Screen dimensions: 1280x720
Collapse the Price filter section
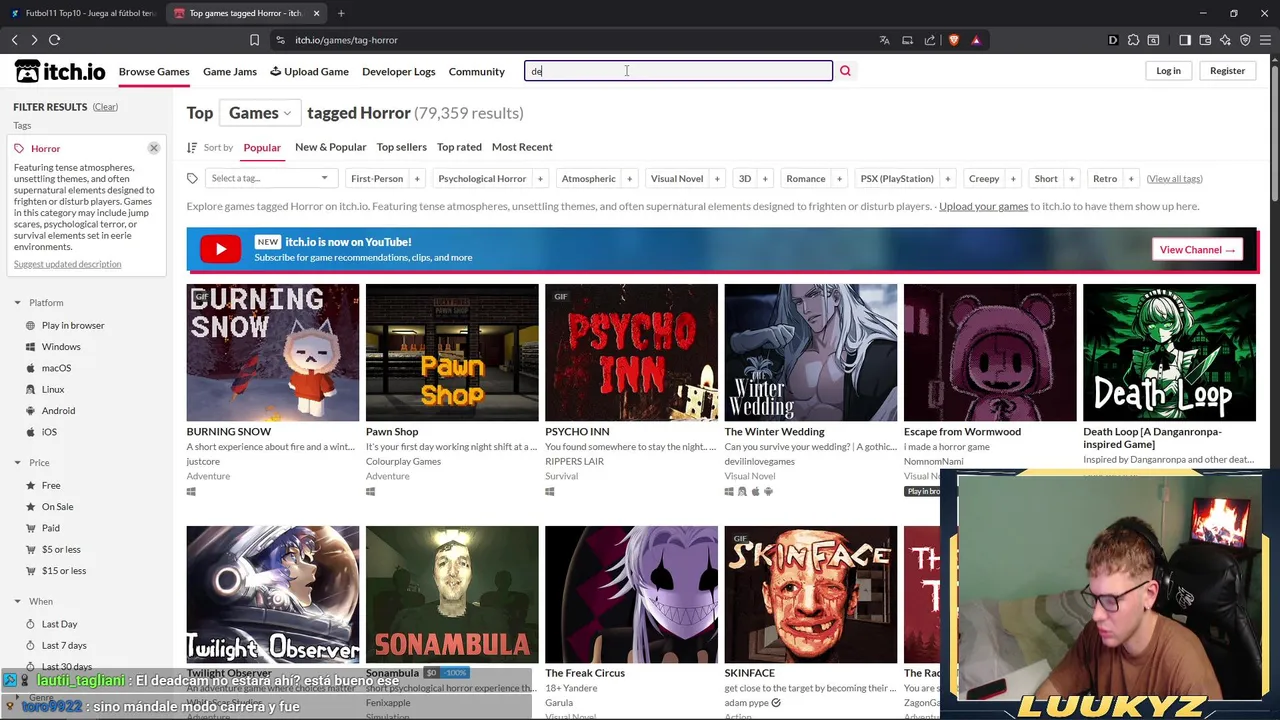[x=31, y=463]
